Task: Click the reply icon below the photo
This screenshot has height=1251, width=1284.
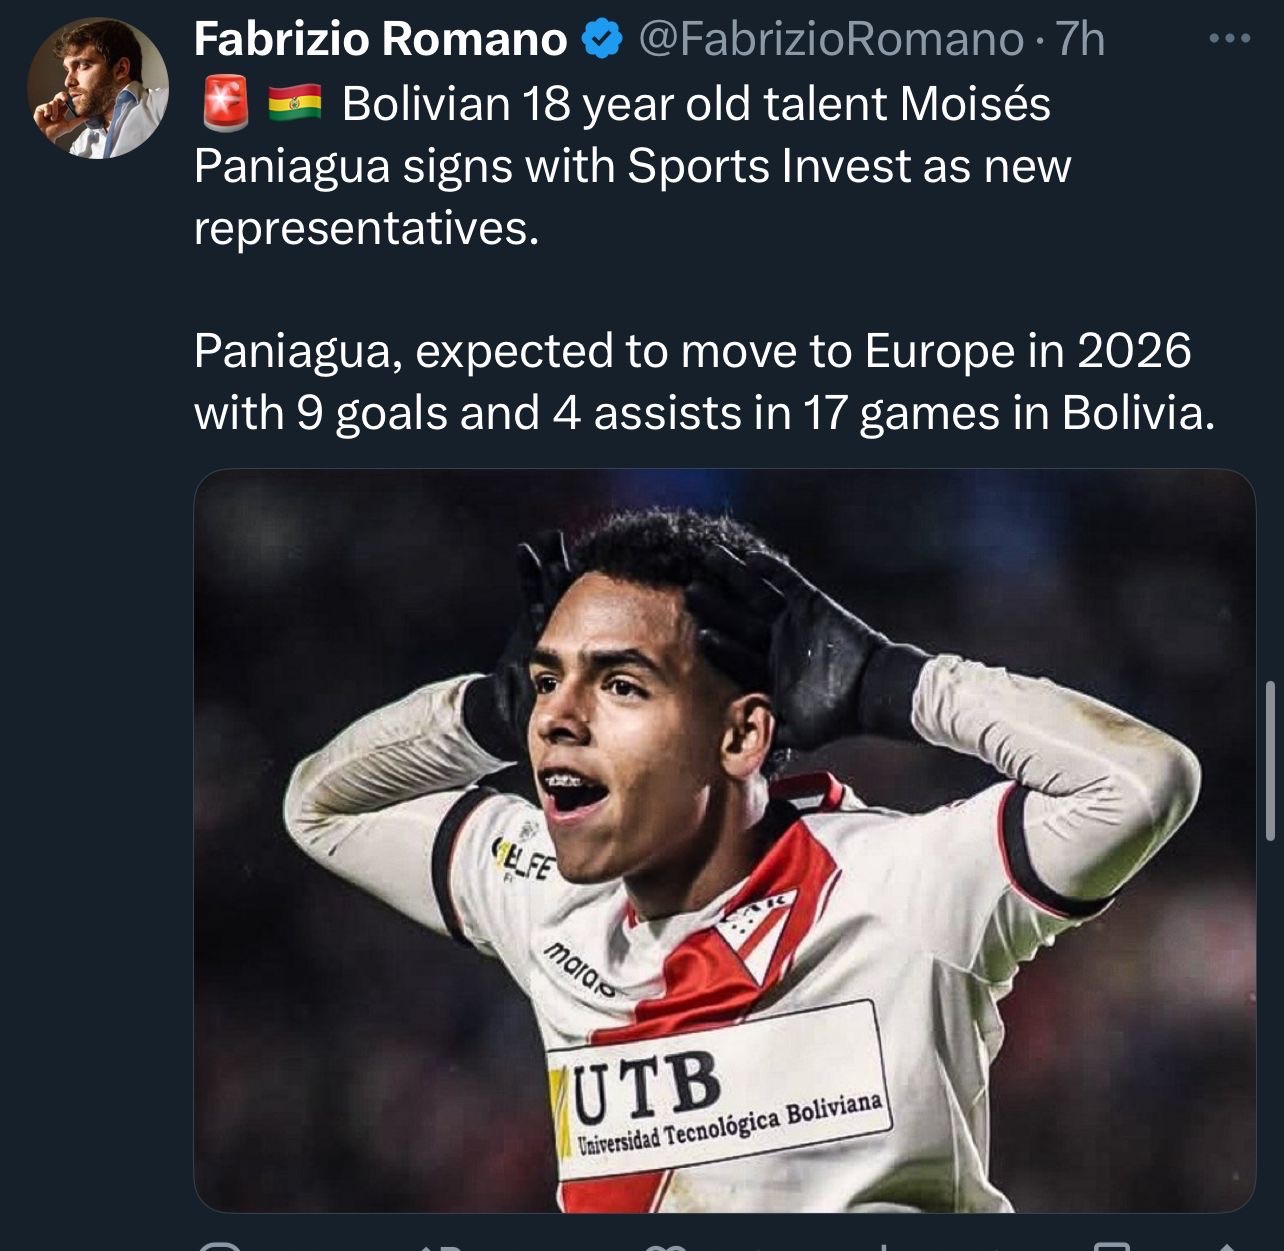Action: click(x=220, y=1245)
